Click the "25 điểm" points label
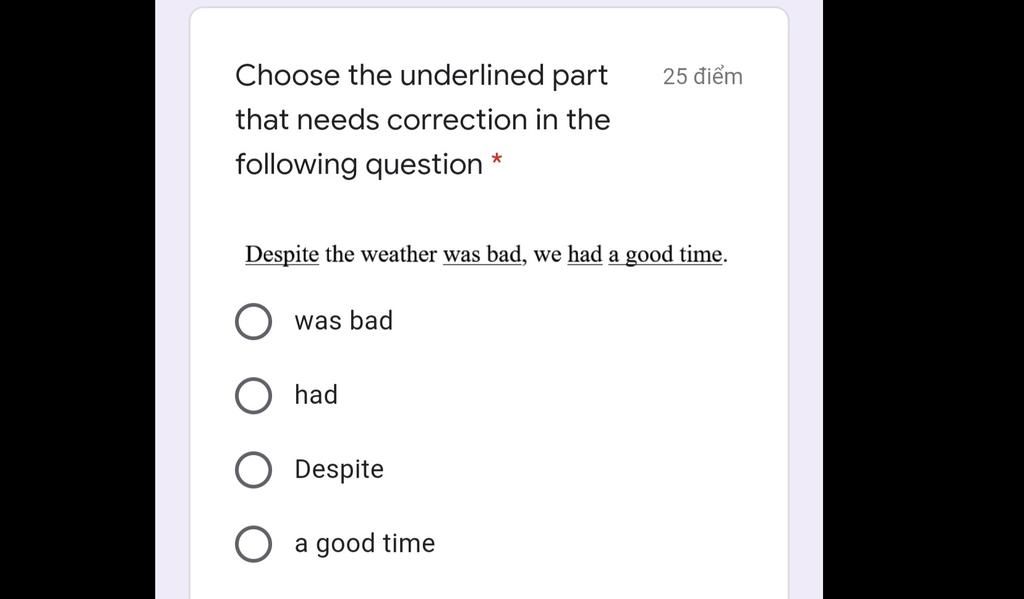Viewport: 1024px width, 599px height. point(703,76)
